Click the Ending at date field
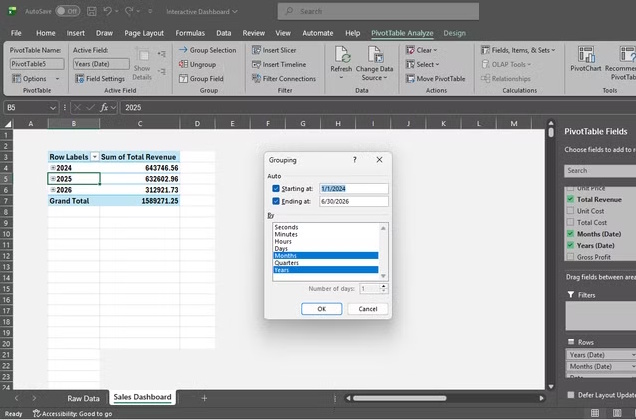This screenshot has width=636, height=420. pos(353,201)
